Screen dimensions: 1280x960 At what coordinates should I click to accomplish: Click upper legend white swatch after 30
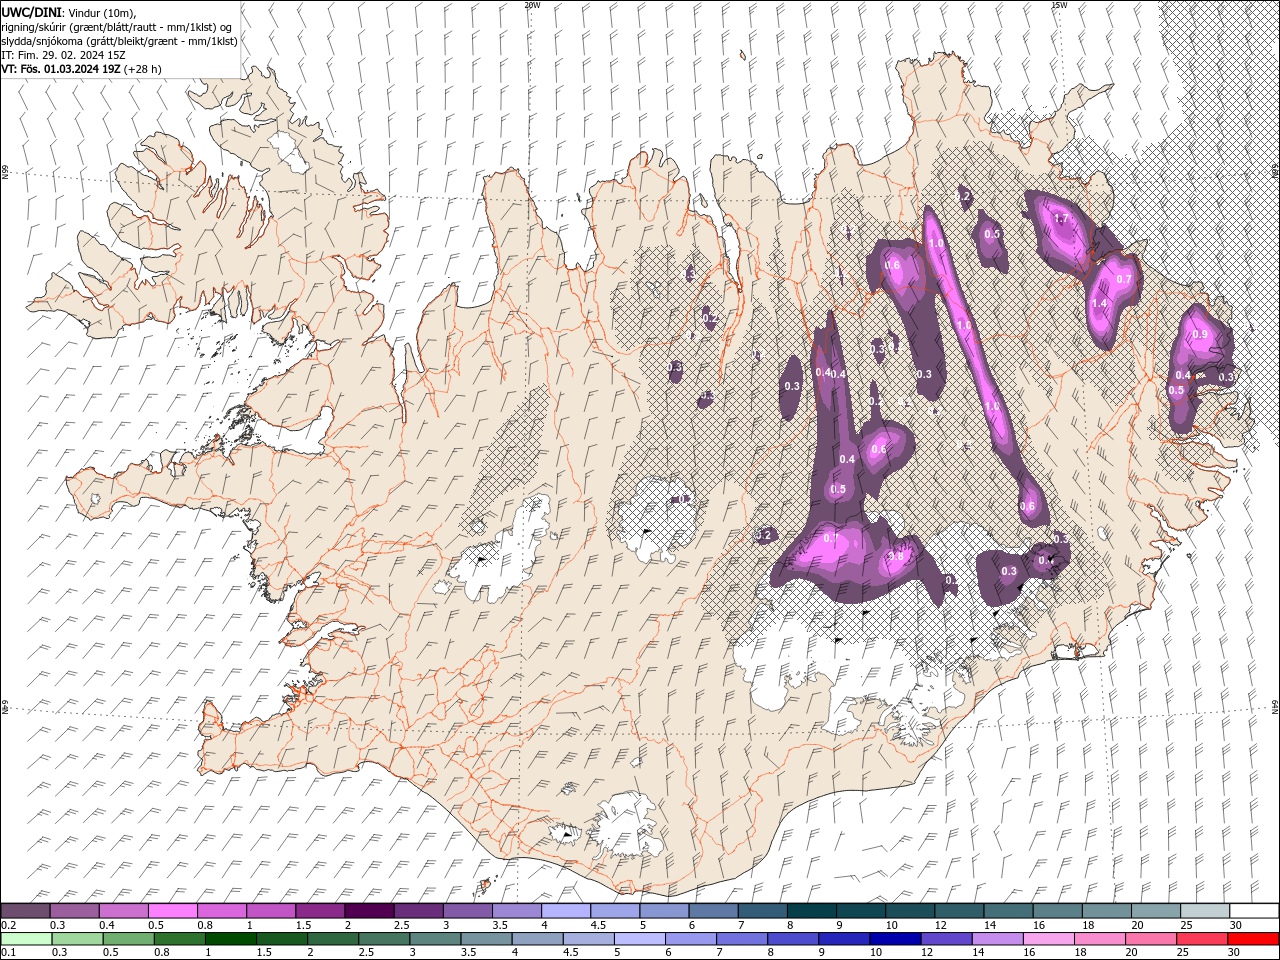coord(1253,911)
